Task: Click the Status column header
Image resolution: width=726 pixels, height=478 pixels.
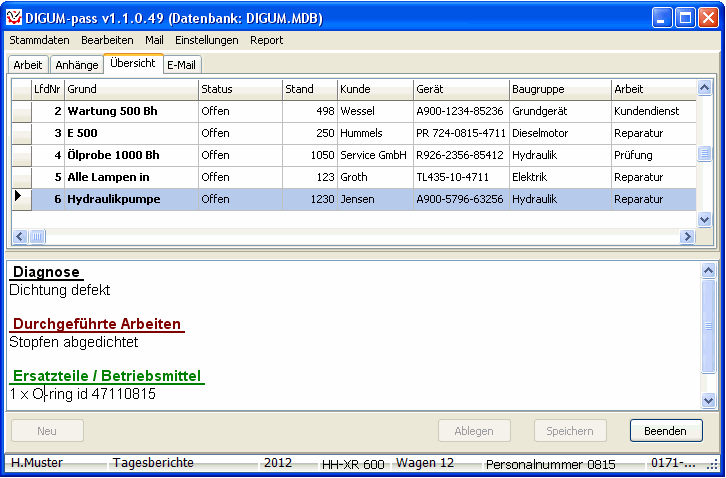Action: point(239,89)
